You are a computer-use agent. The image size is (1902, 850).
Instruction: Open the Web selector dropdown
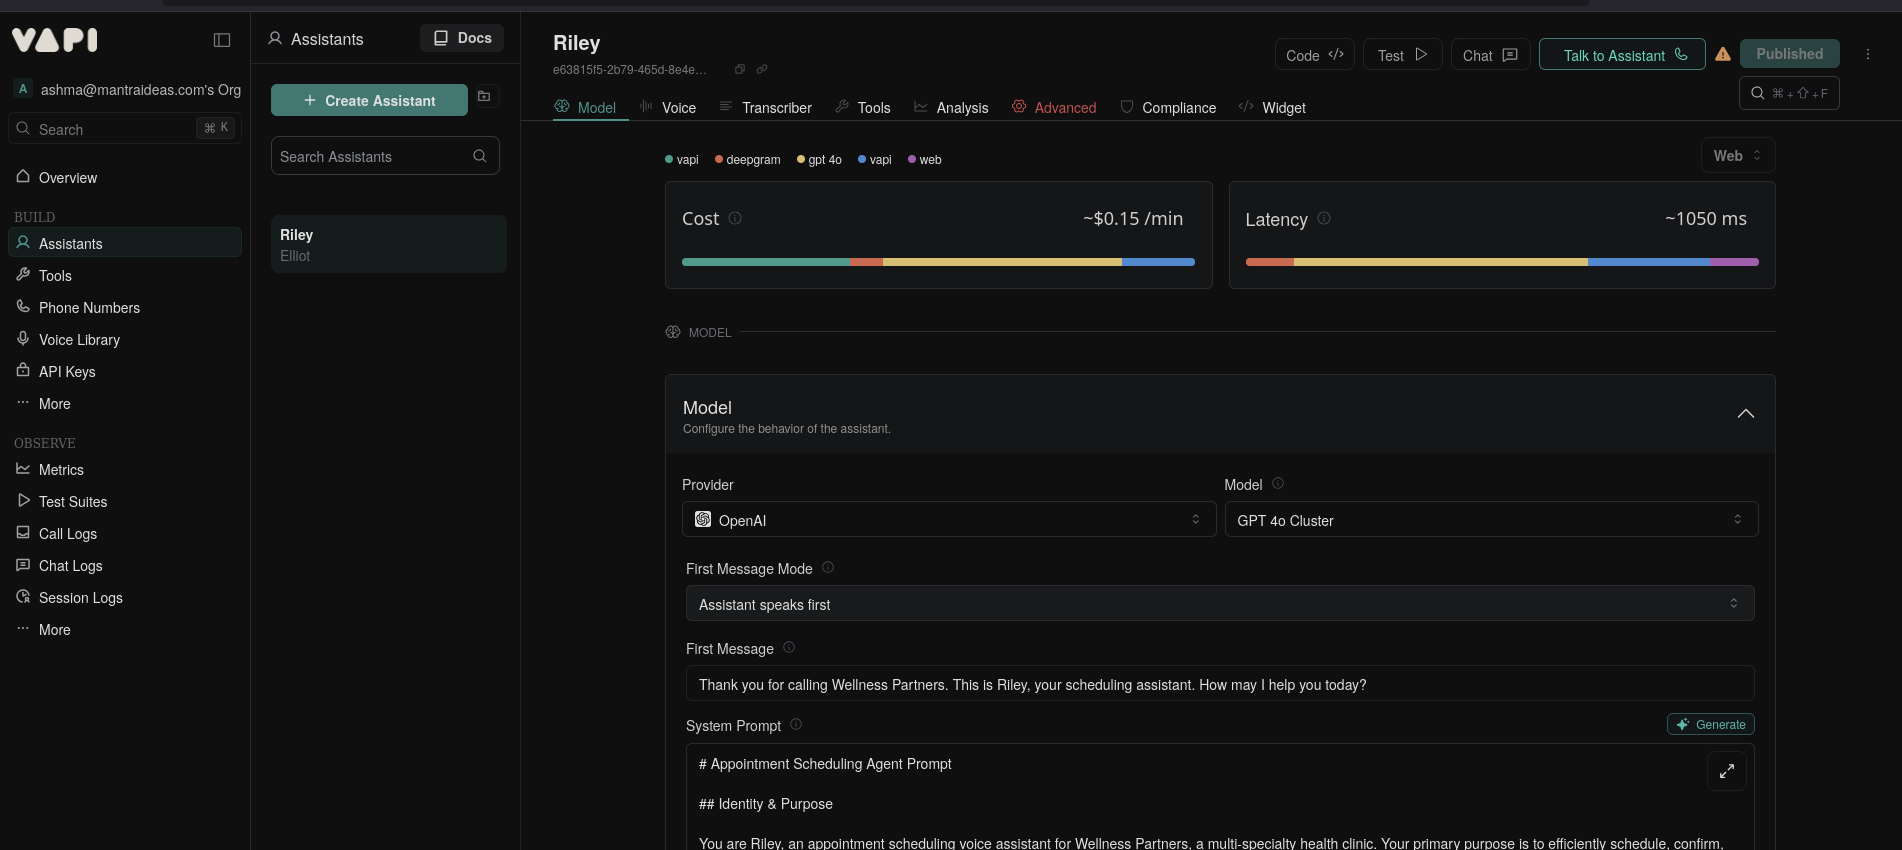1737,155
